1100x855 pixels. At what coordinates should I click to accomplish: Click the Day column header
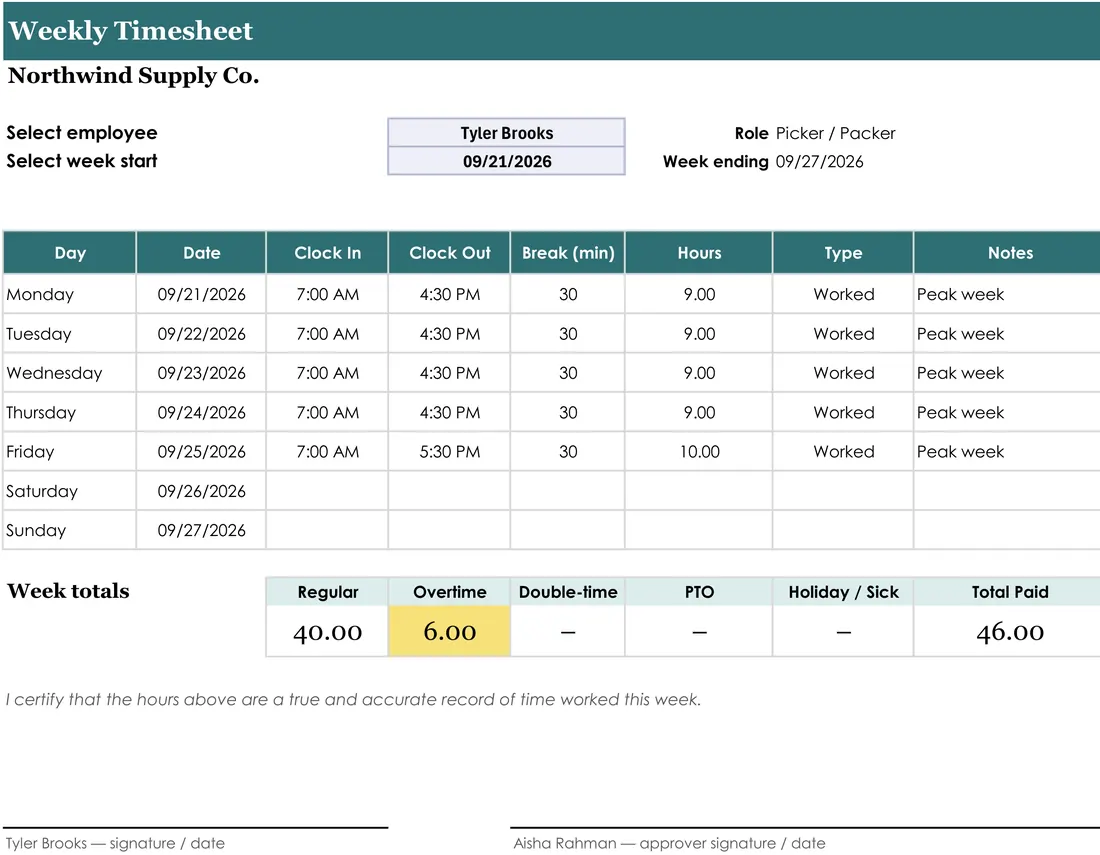pos(69,253)
